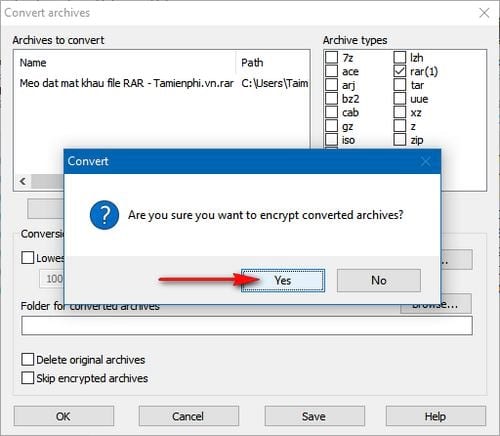Click the left scroll arrow in archives list
Viewport: 500px width, 436px height.
coord(23,181)
